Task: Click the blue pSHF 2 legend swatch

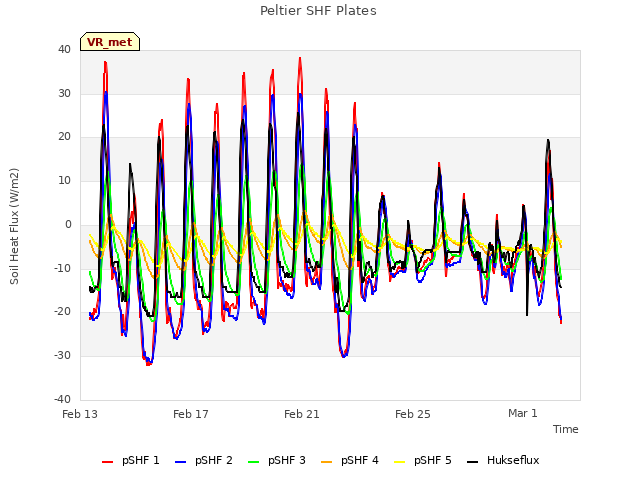Action: [180, 462]
